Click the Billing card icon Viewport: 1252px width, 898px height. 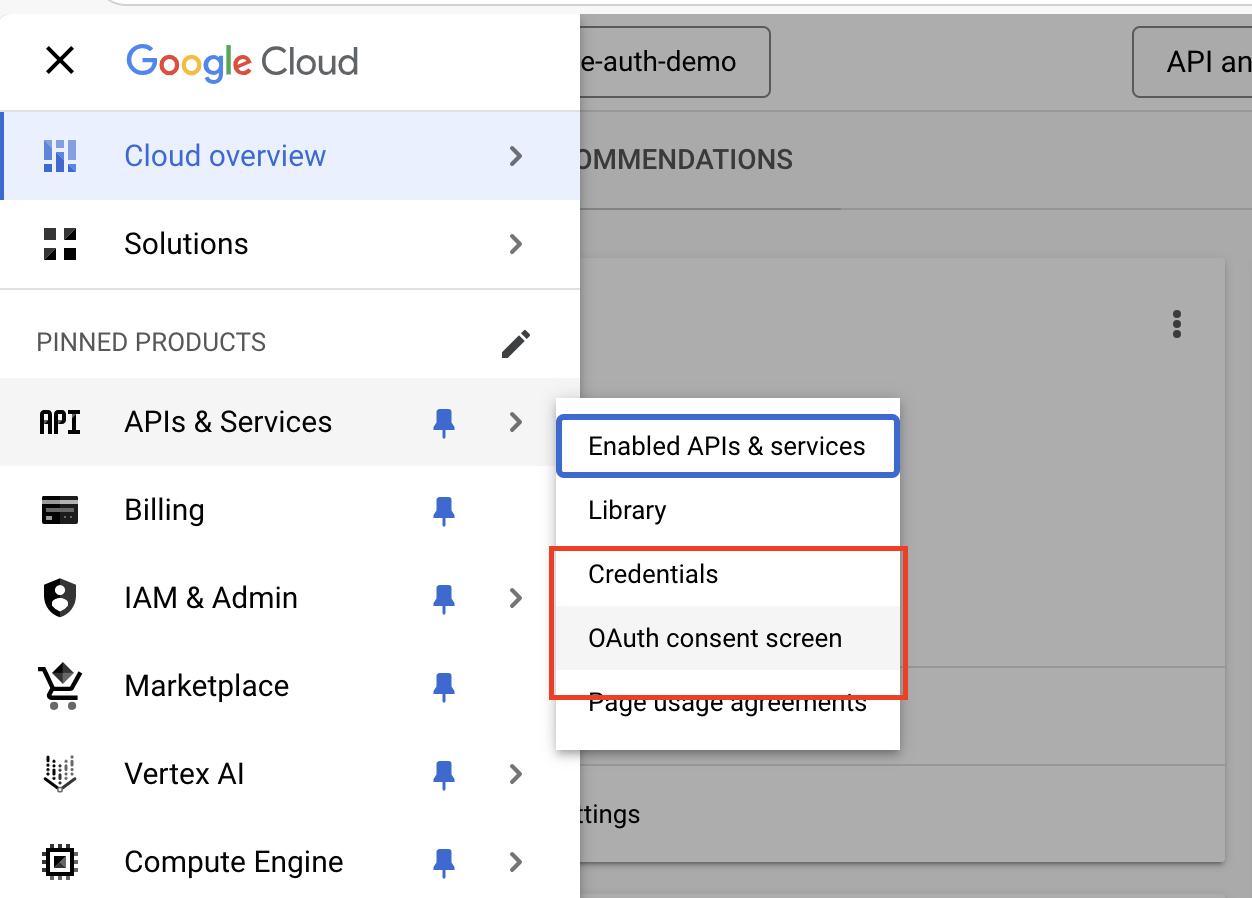point(60,510)
